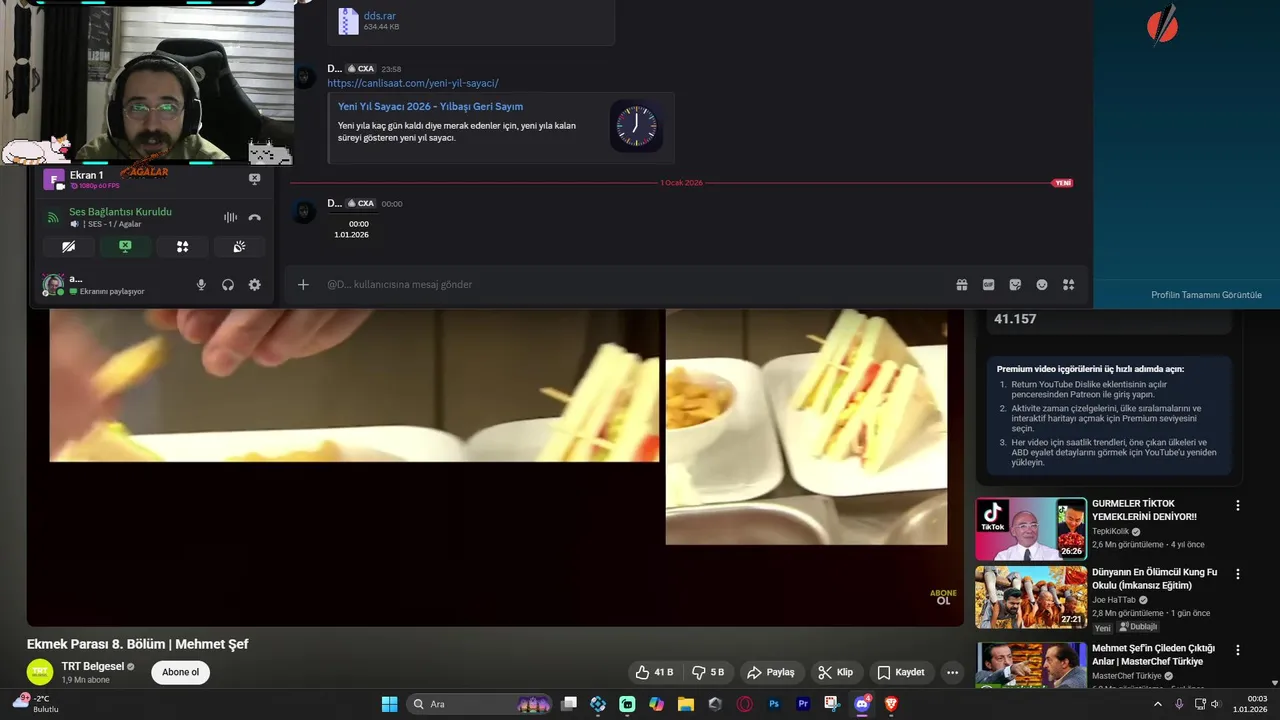Open Photoshop from the taskbar
Image resolution: width=1280 pixels, height=720 pixels.
click(774, 704)
